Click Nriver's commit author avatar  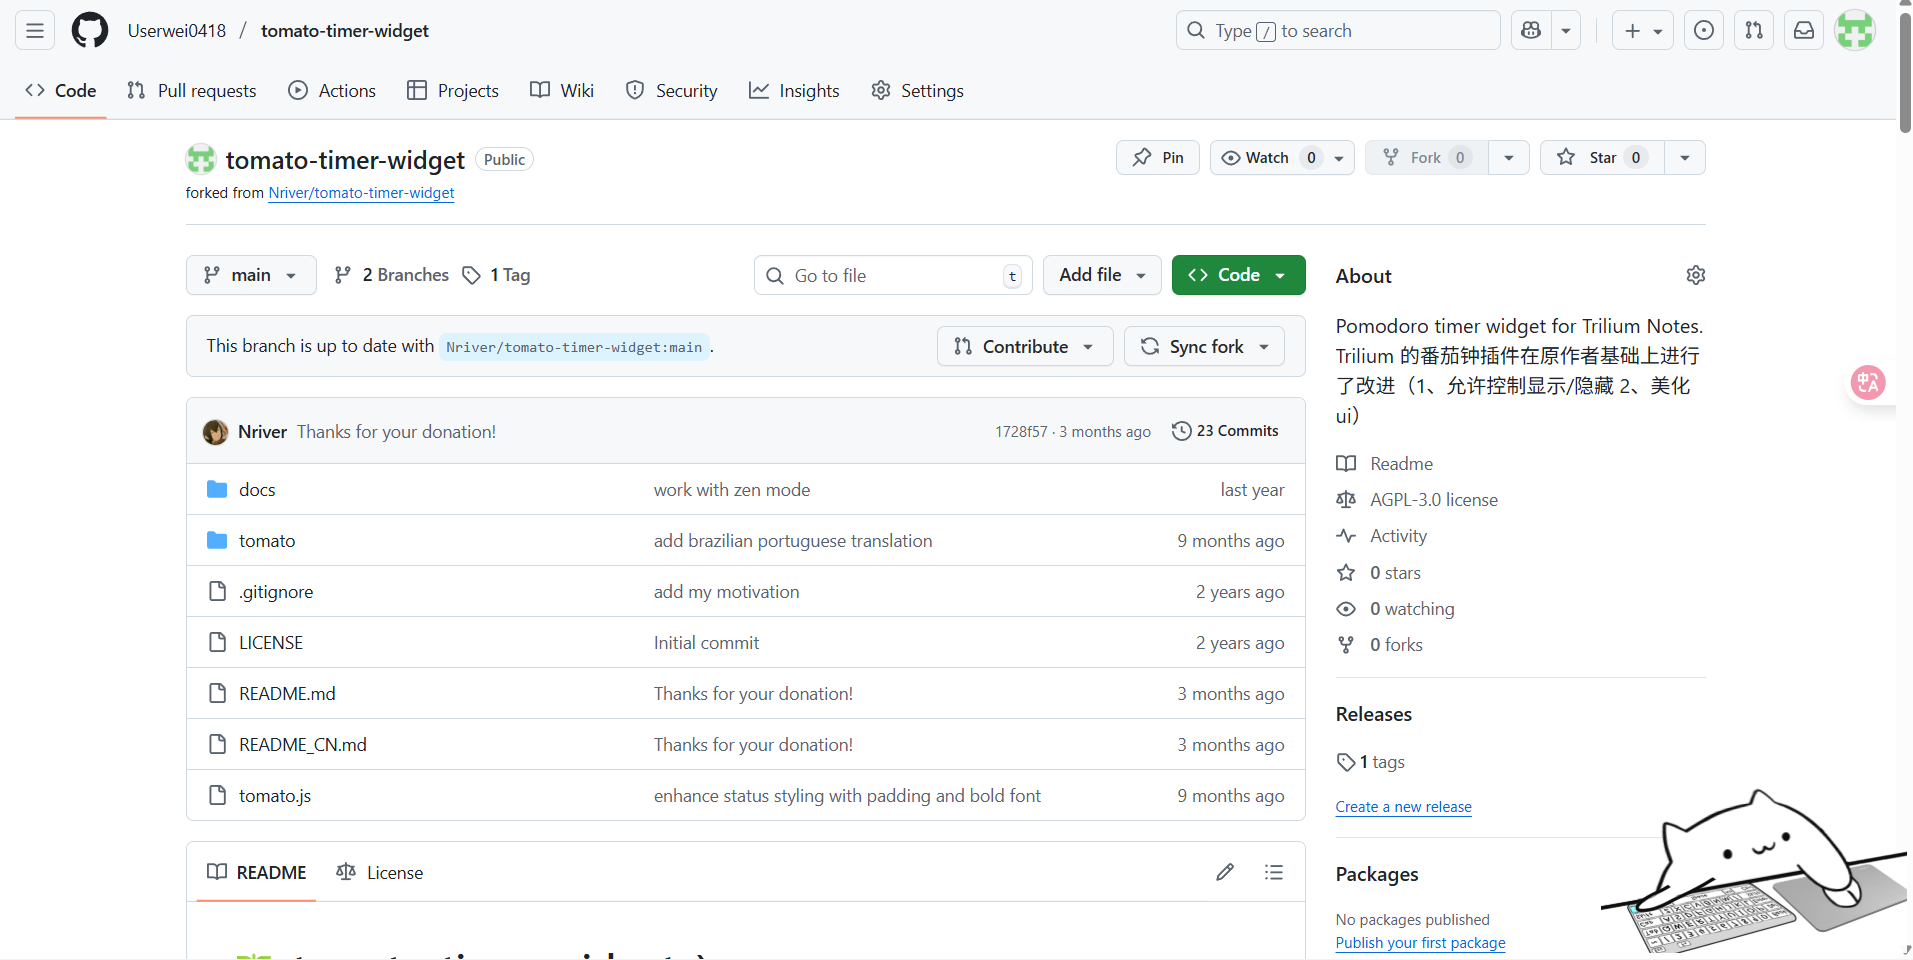215,432
